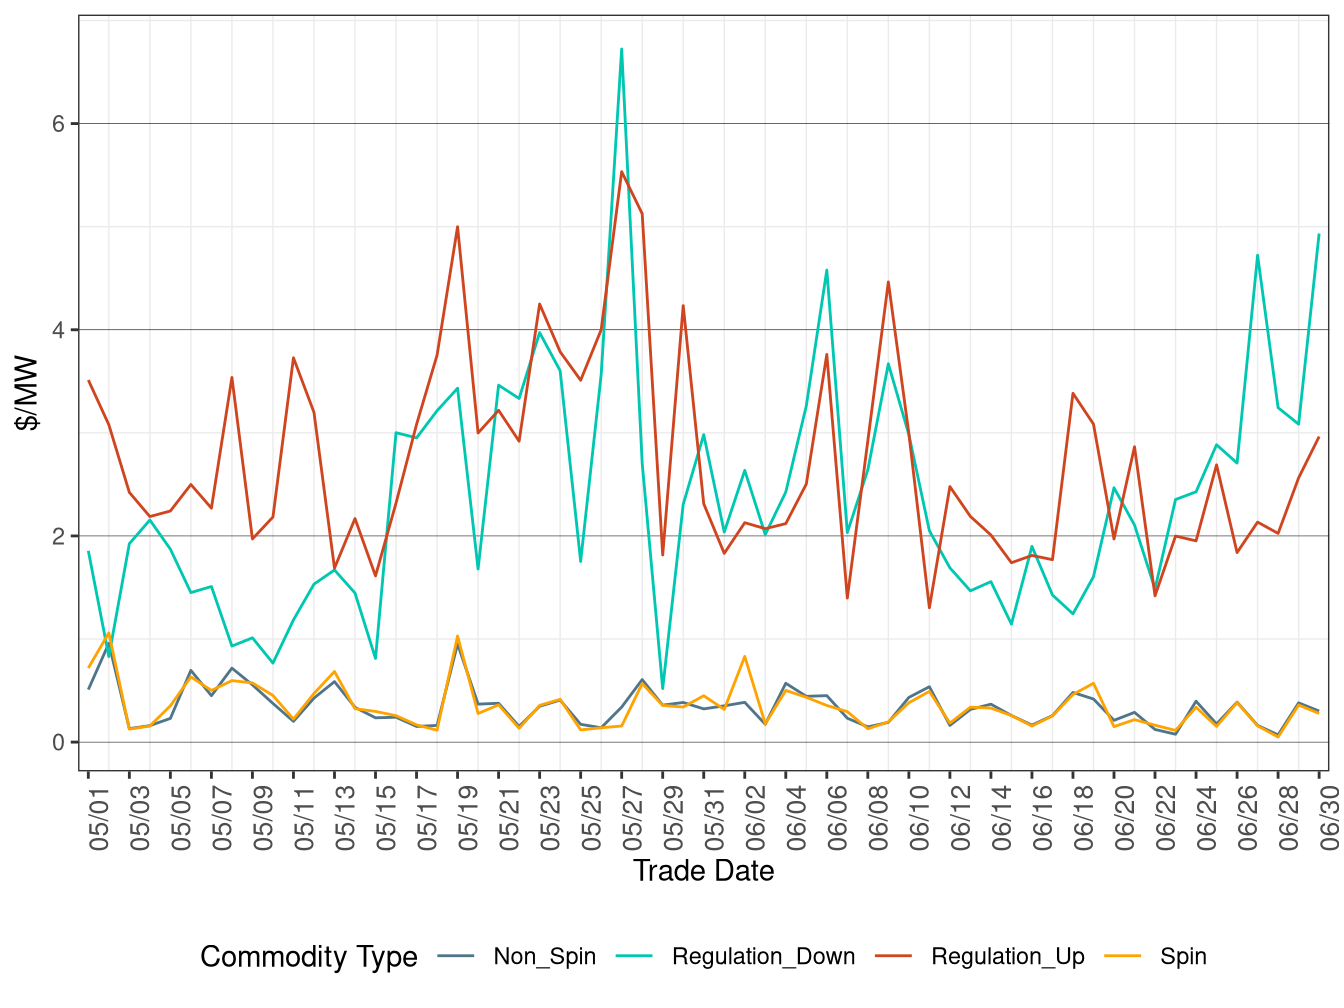Select the Non_Spin legend label
Image resolution: width=1344 pixels, height=1008 pixels.
tap(545, 957)
